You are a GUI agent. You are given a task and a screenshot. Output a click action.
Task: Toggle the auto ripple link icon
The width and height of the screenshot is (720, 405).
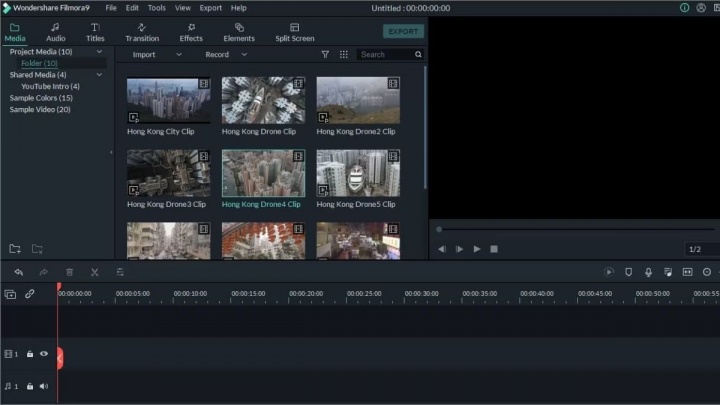30,293
